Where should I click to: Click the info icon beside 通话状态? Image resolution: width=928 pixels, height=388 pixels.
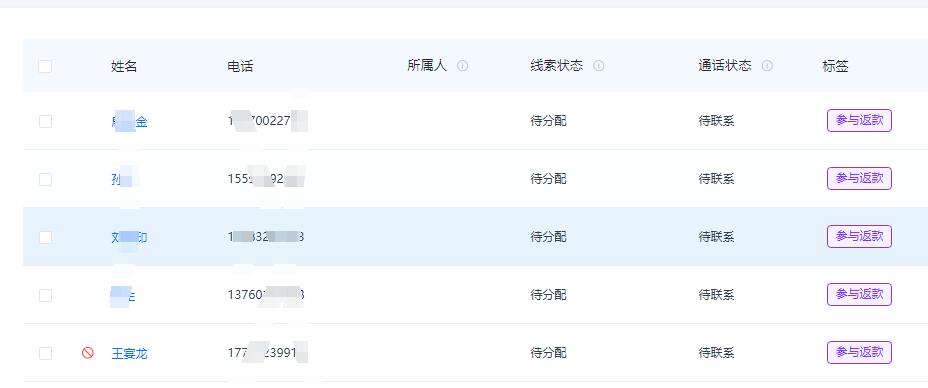[x=767, y=66]
